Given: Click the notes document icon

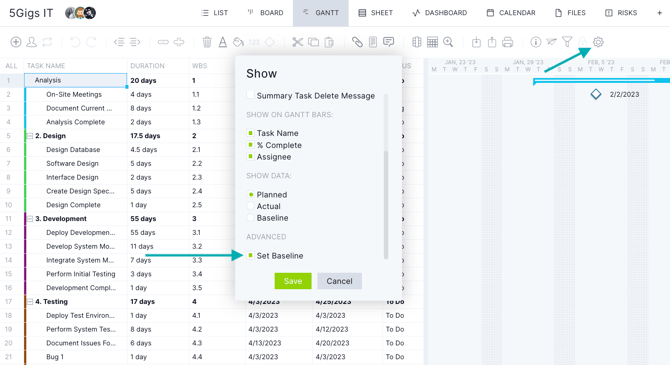Looking at the screenshot, I should tap(373, 42).
